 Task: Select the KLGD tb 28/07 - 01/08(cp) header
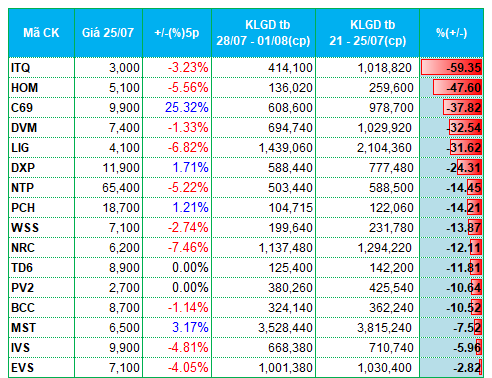coord(263,33)
